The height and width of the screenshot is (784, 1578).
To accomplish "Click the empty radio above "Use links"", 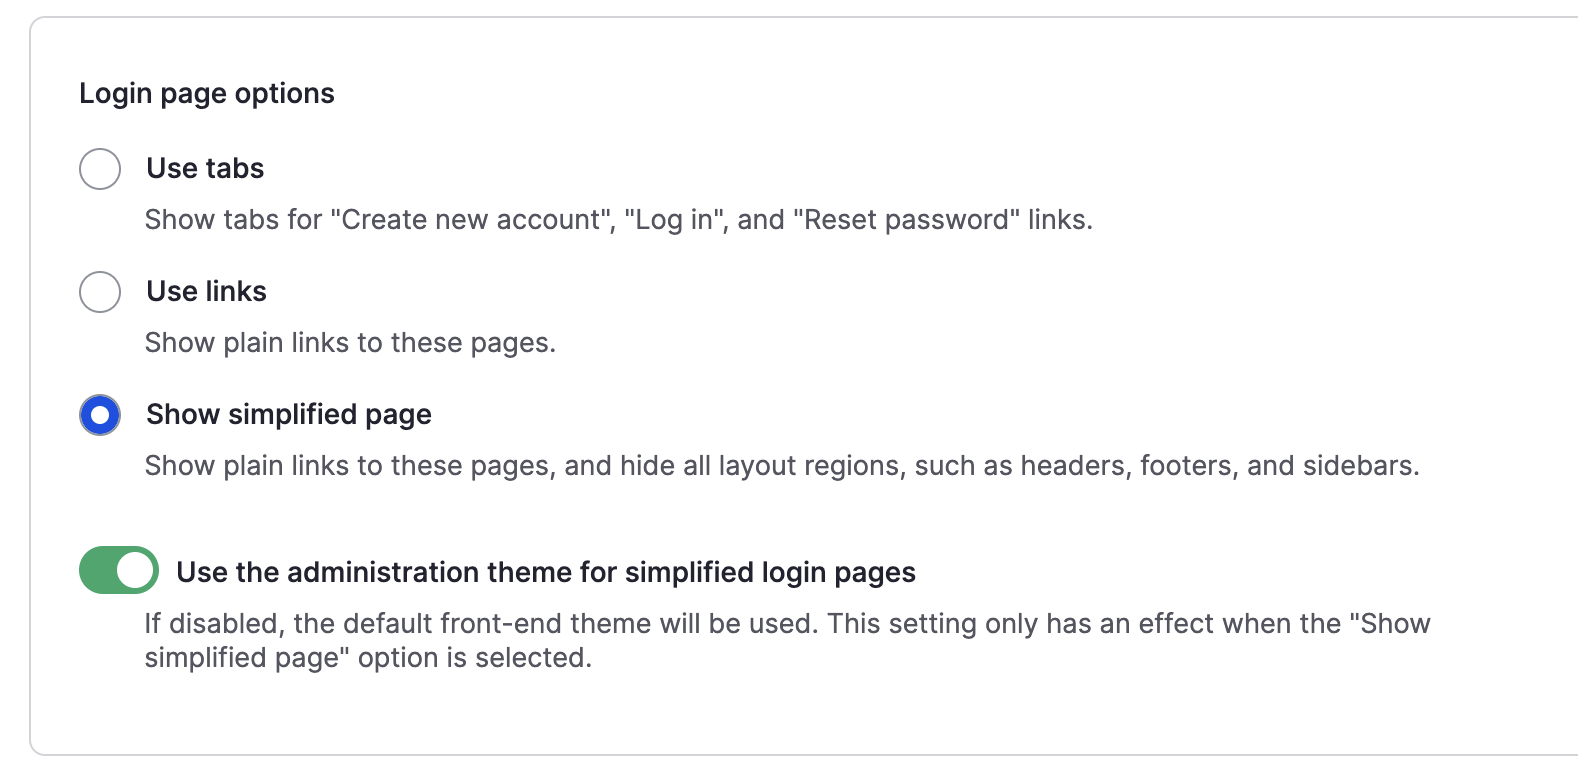I will coord(100,169).
